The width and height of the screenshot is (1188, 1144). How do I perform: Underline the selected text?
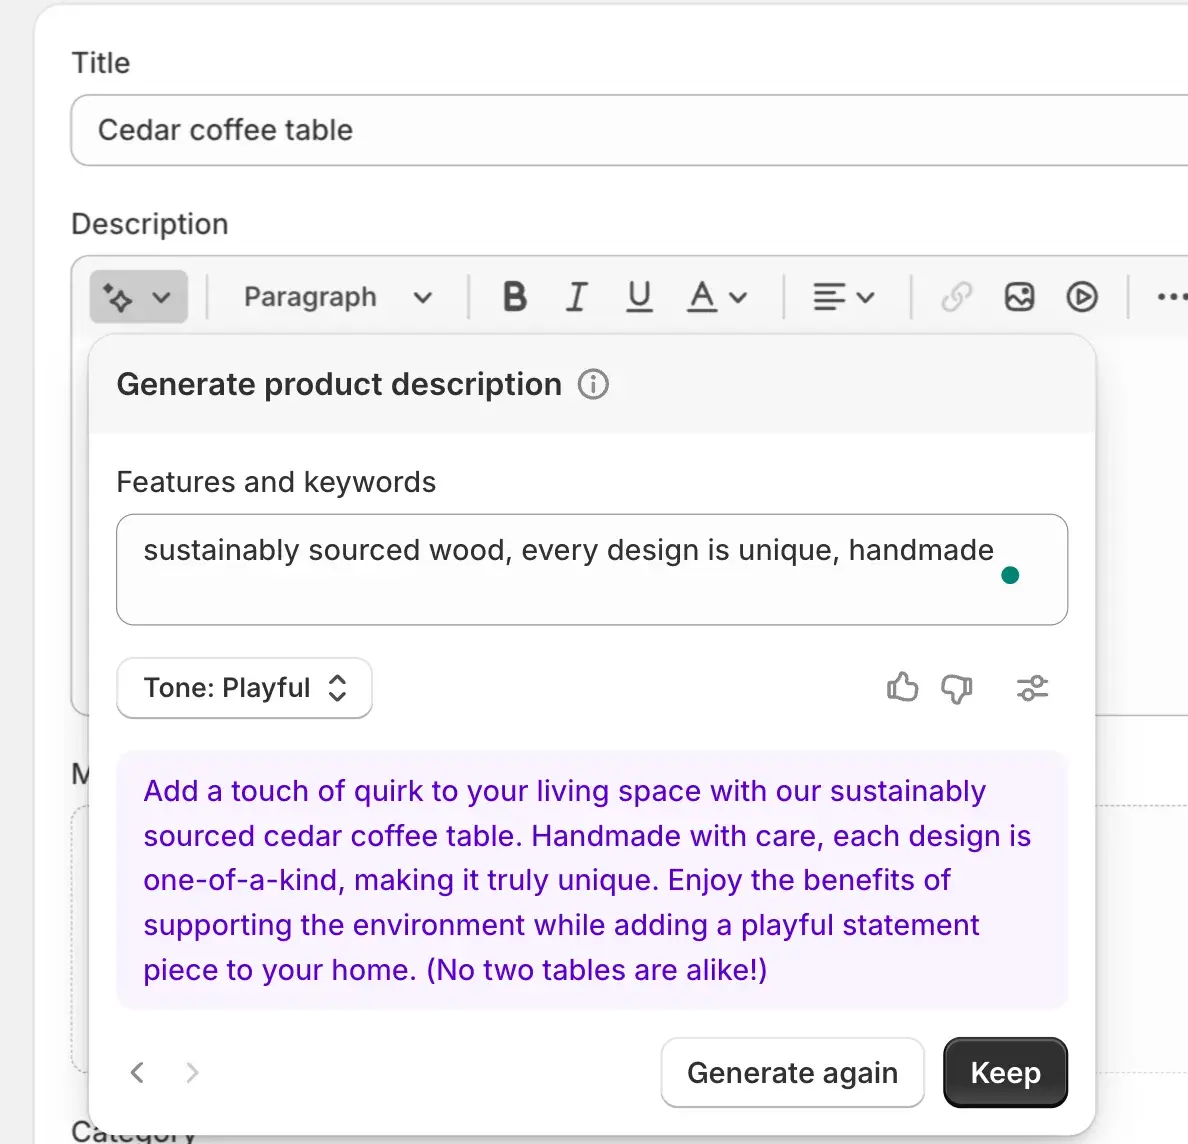[x=639, y=297]
